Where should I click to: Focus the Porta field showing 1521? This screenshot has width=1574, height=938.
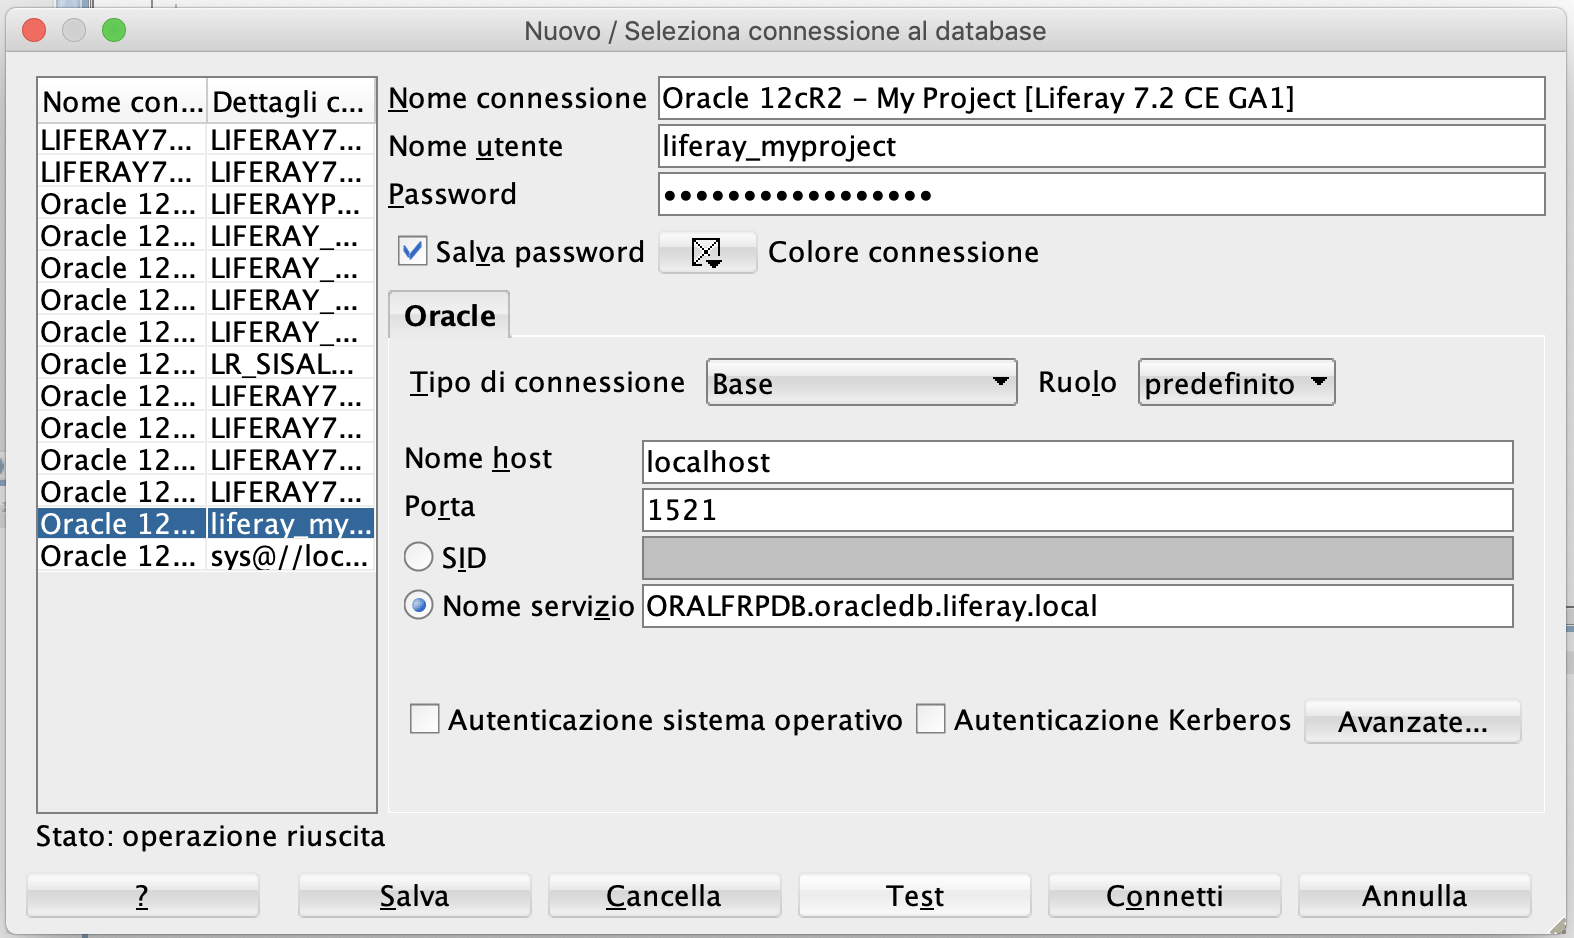(x=1077, y=510)
